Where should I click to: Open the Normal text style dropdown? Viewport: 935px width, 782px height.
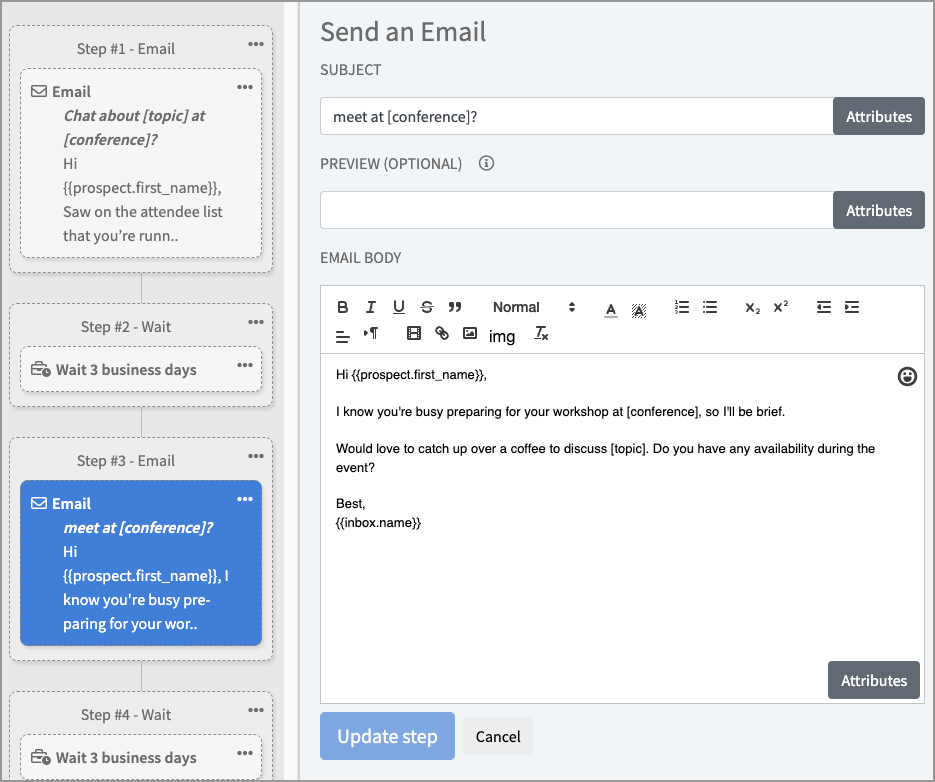pos(534,307)
